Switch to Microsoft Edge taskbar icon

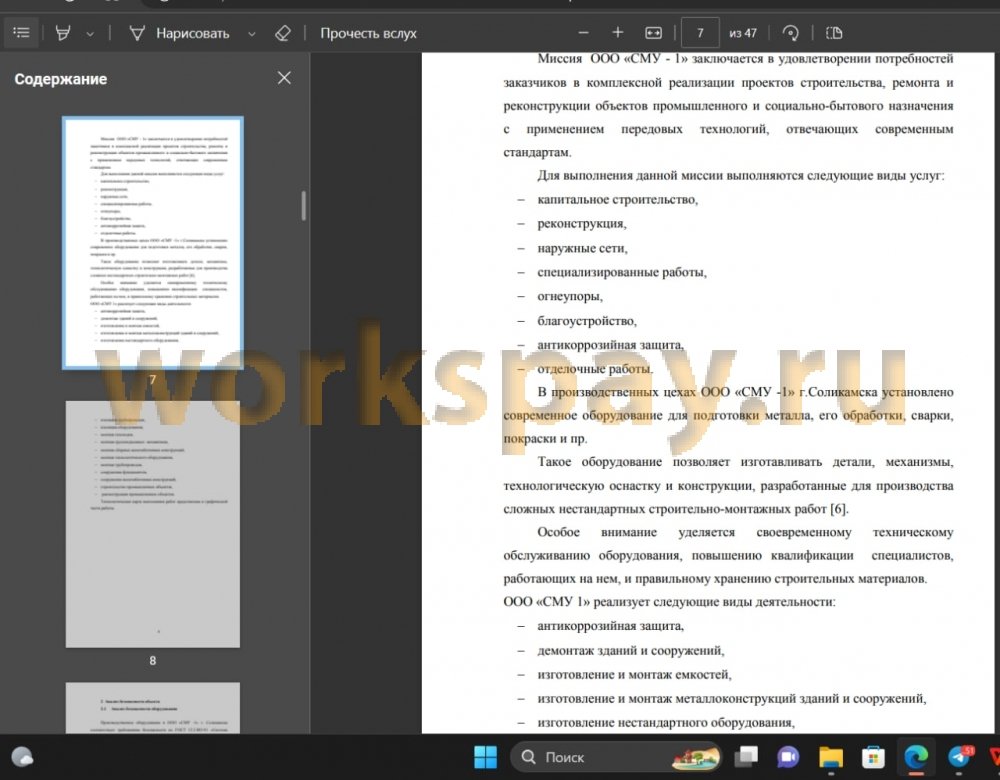[x=916, y=757]
